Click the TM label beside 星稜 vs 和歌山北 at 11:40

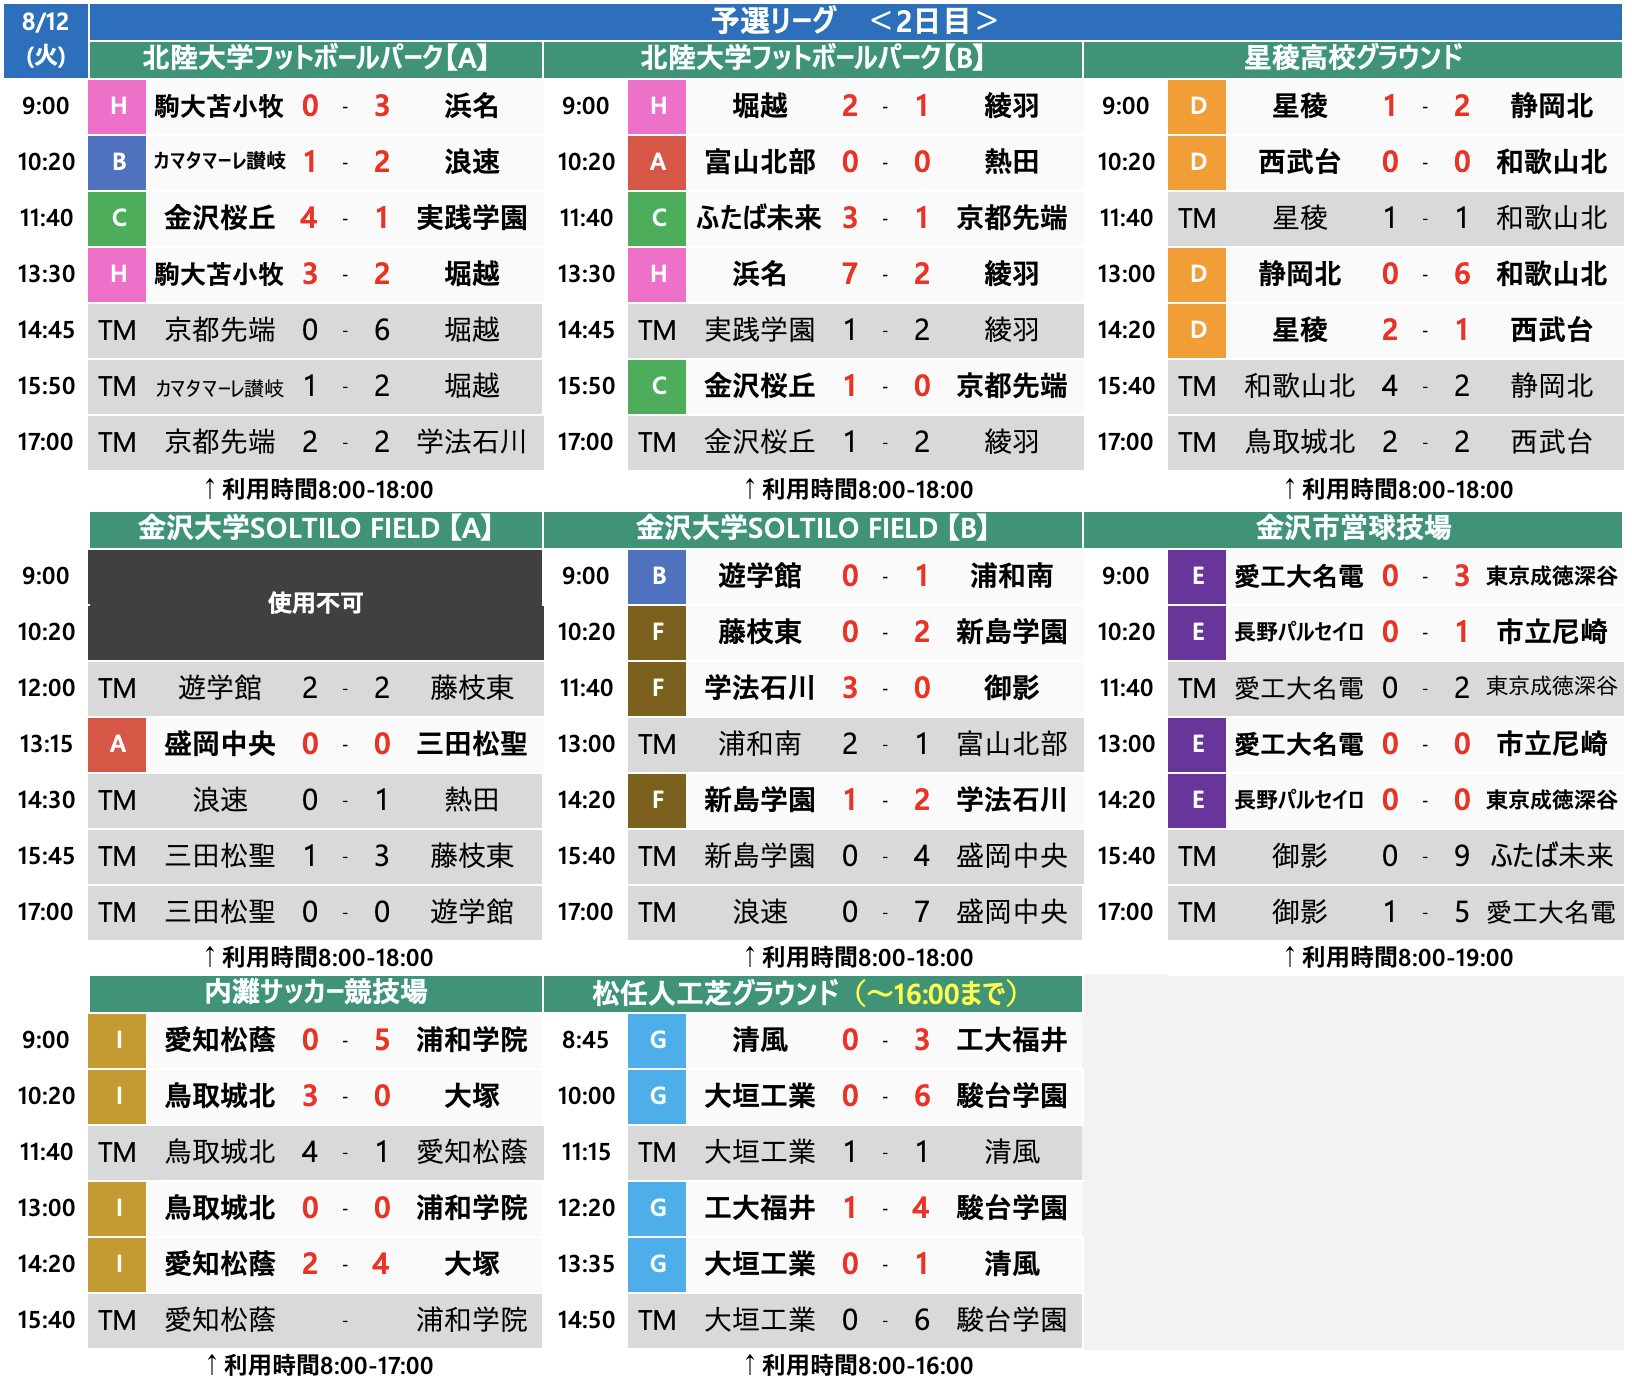coord(1197,218)
